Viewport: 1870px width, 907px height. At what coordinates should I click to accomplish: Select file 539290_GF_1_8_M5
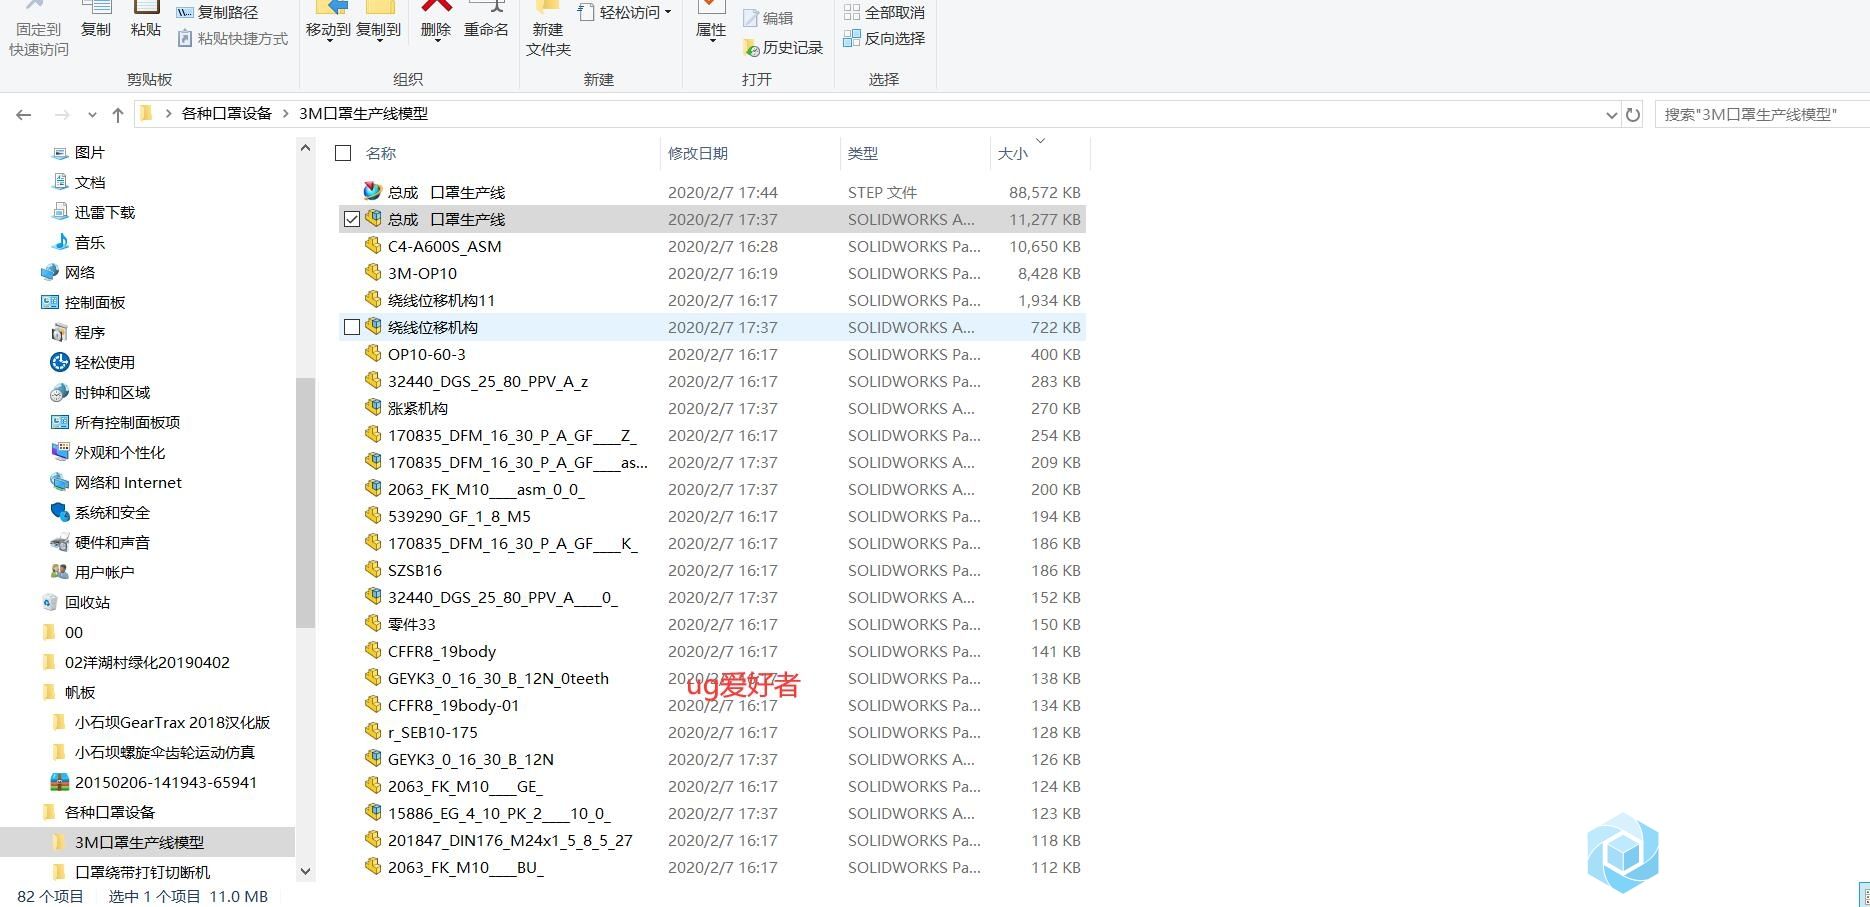459,516
